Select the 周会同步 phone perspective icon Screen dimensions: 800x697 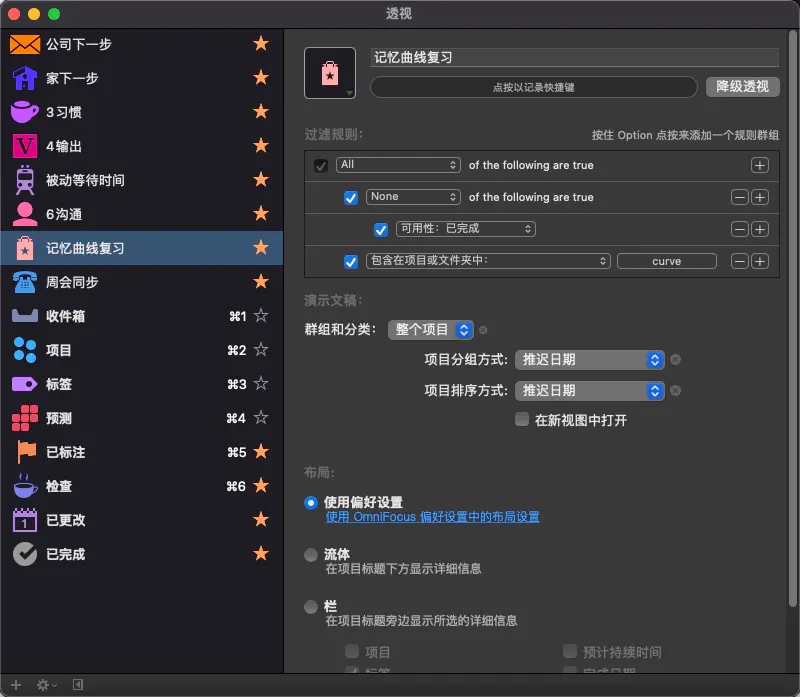pos(22,282)
